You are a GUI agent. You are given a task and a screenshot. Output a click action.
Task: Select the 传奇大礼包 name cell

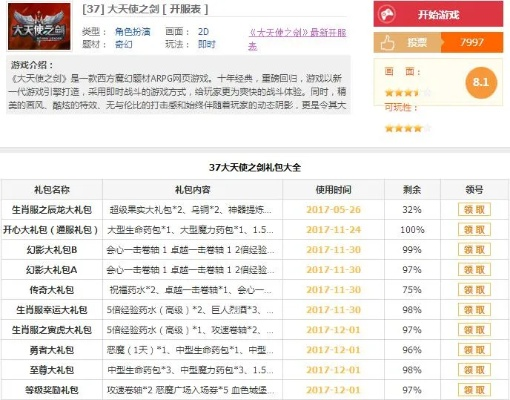(x=52, y=290)
